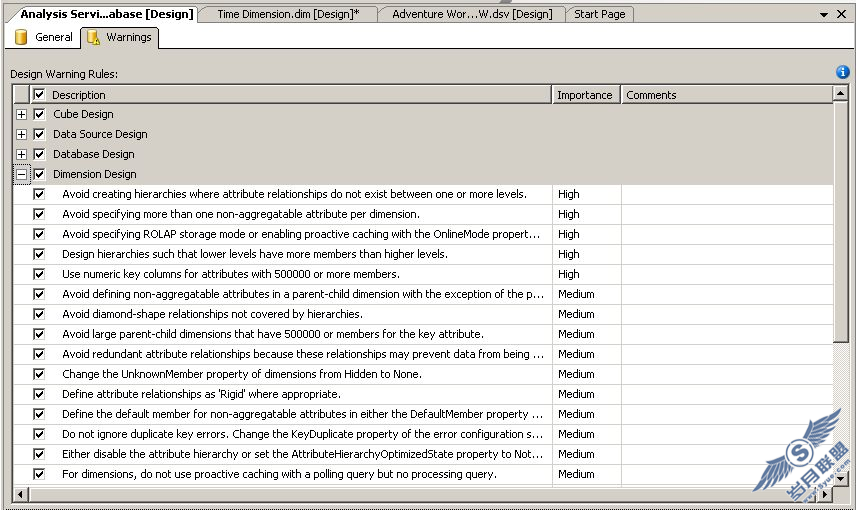The width and height of the screenshot is (856, 510).
Task: Click the Comments column header
Action: coord(727,94)
